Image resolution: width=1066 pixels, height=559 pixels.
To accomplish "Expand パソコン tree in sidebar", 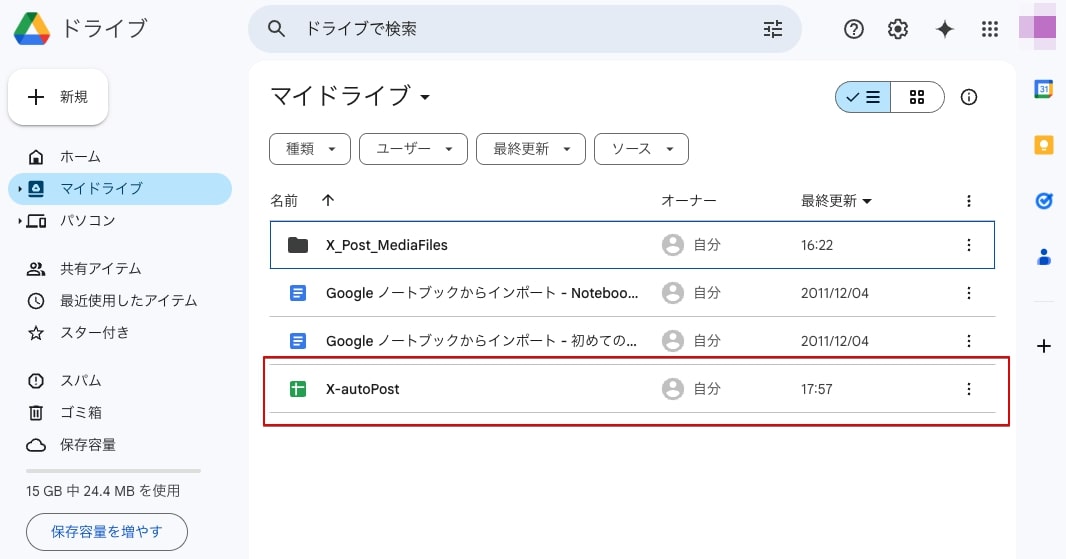I will (x=20, y=220).
